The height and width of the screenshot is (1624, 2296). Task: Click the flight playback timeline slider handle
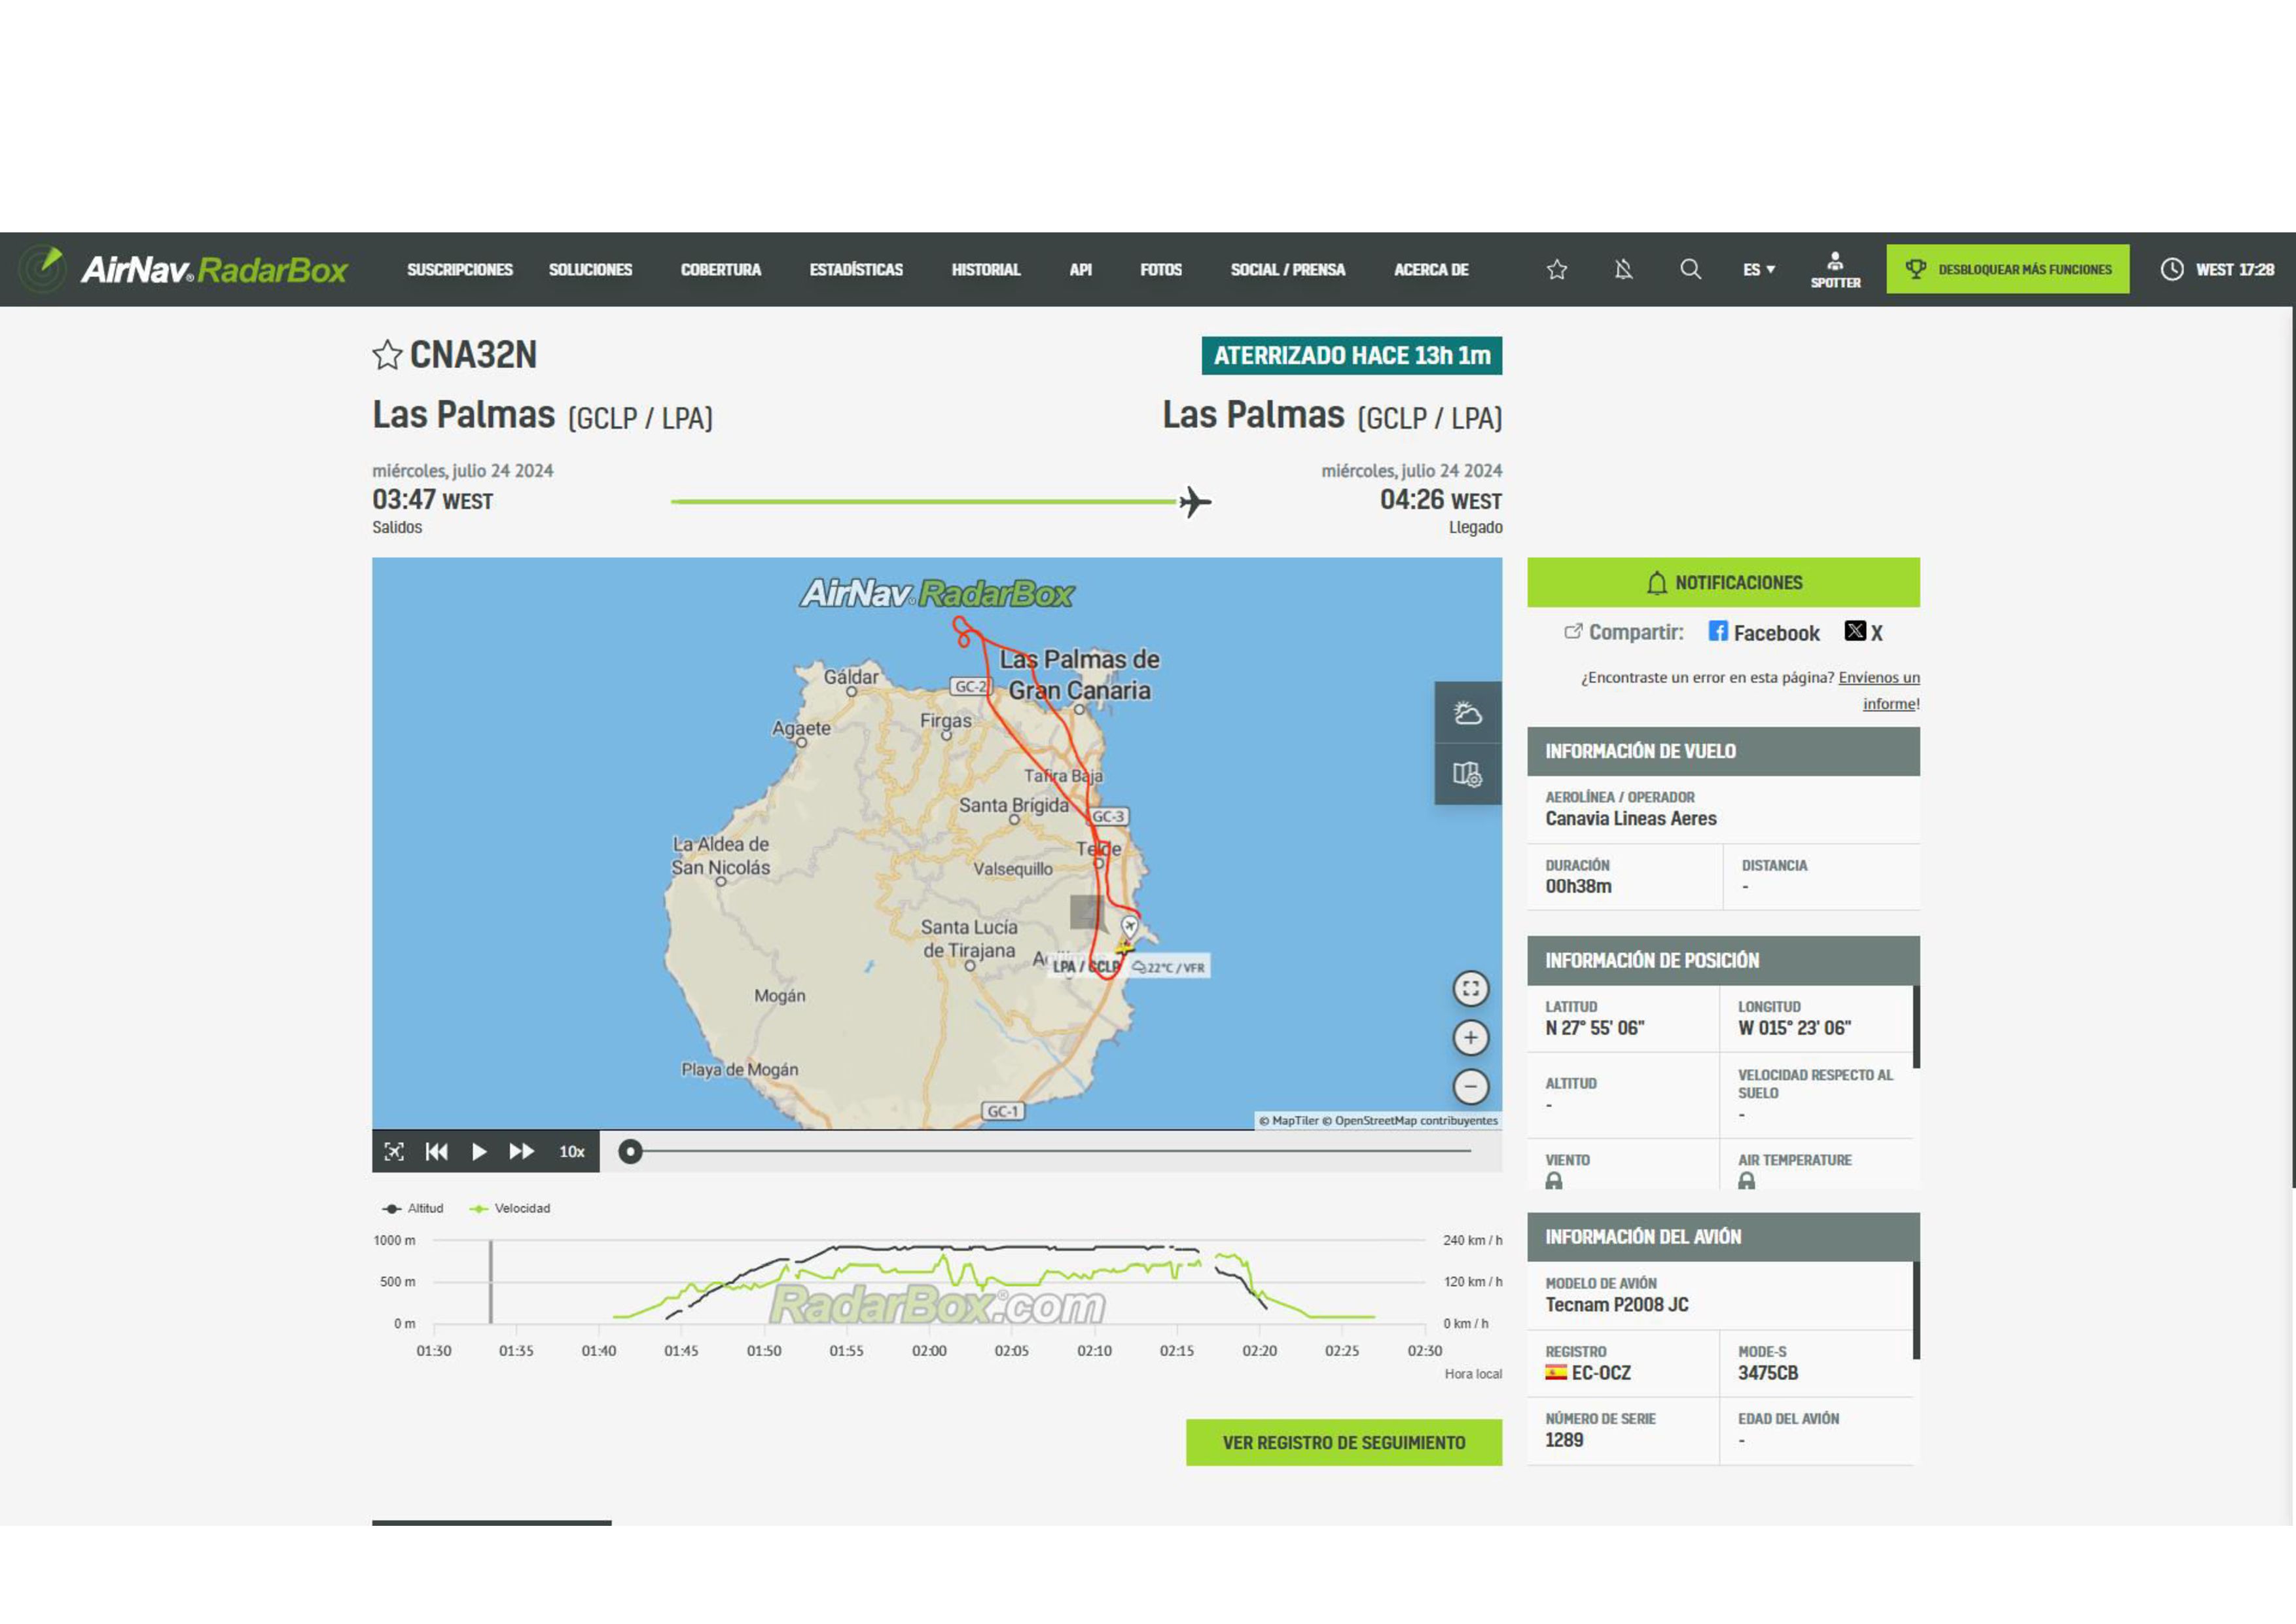coord(630,1152)
